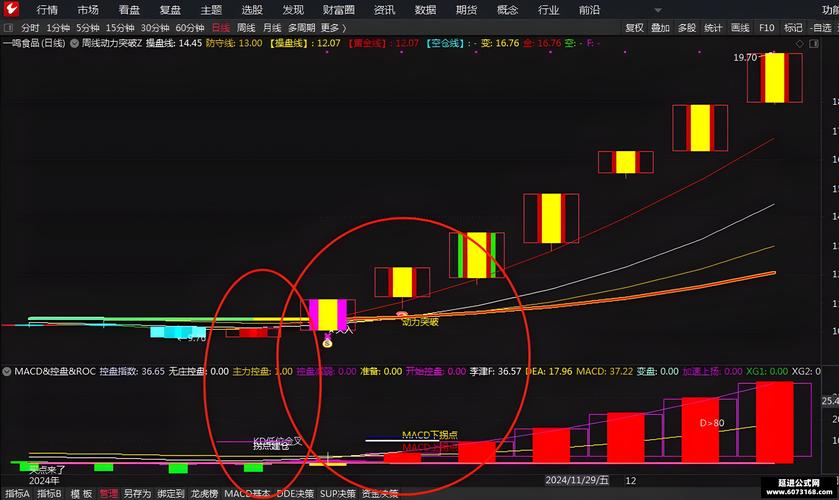Open the 财富圈 menu

[338, 10]
